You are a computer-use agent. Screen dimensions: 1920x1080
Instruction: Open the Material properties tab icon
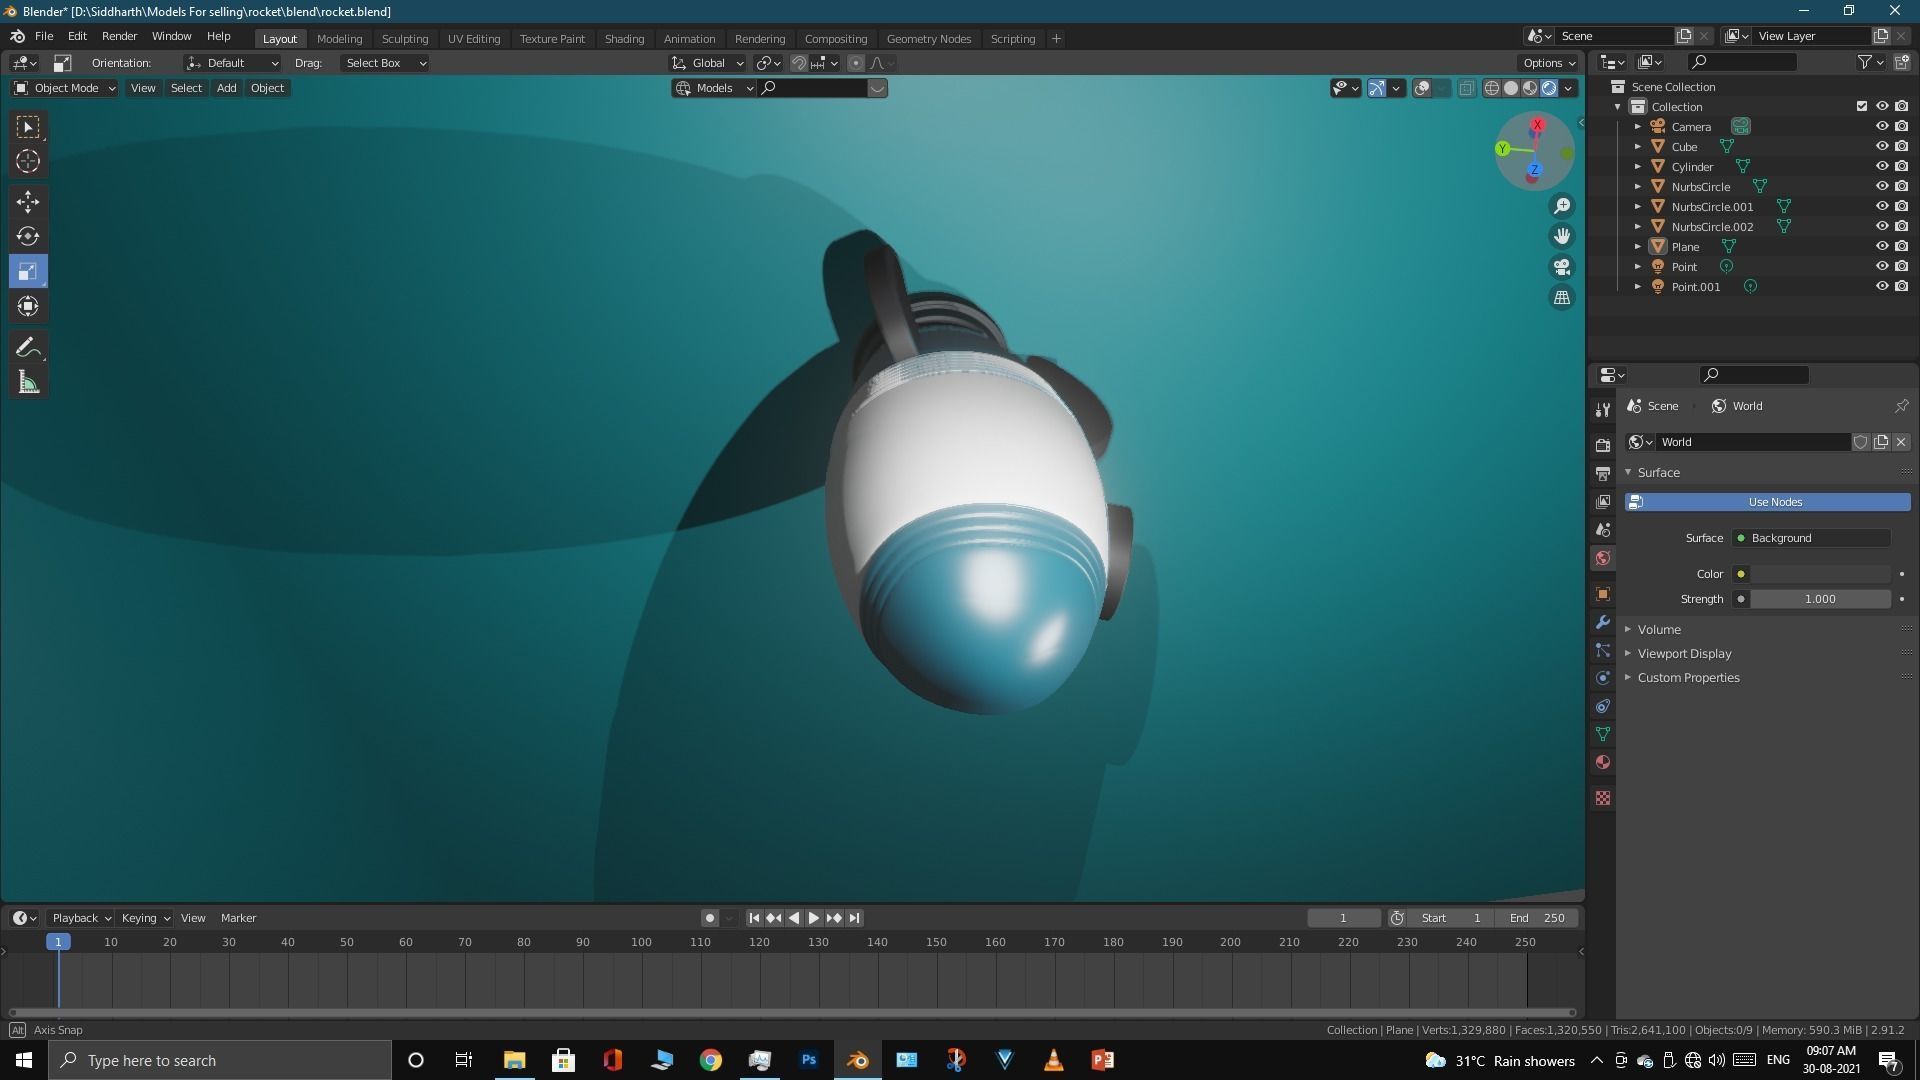[x=1603, y=762]
